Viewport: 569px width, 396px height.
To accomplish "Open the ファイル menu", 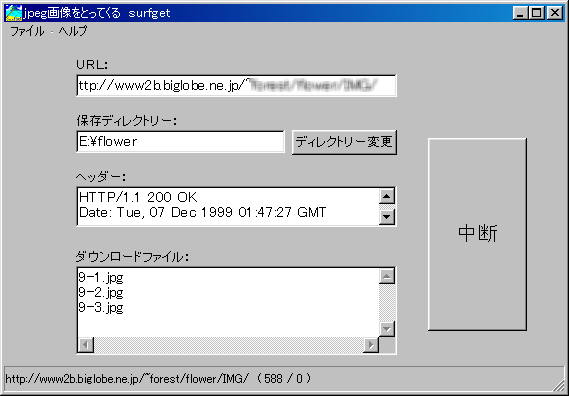I will coord(27,31).
